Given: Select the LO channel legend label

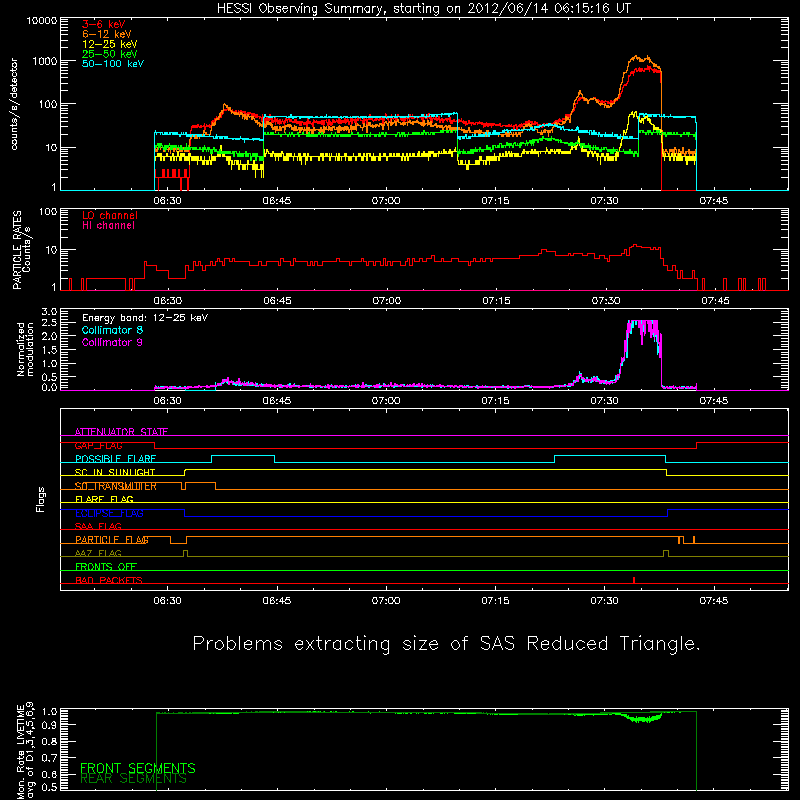Looking at the screenshot, I should [x=110, y=215].
